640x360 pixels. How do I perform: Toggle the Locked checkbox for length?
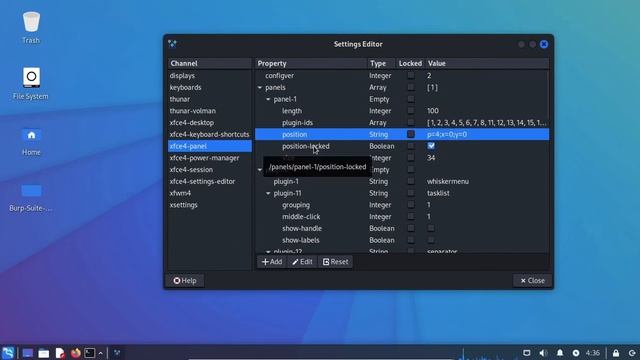(411, 111)
